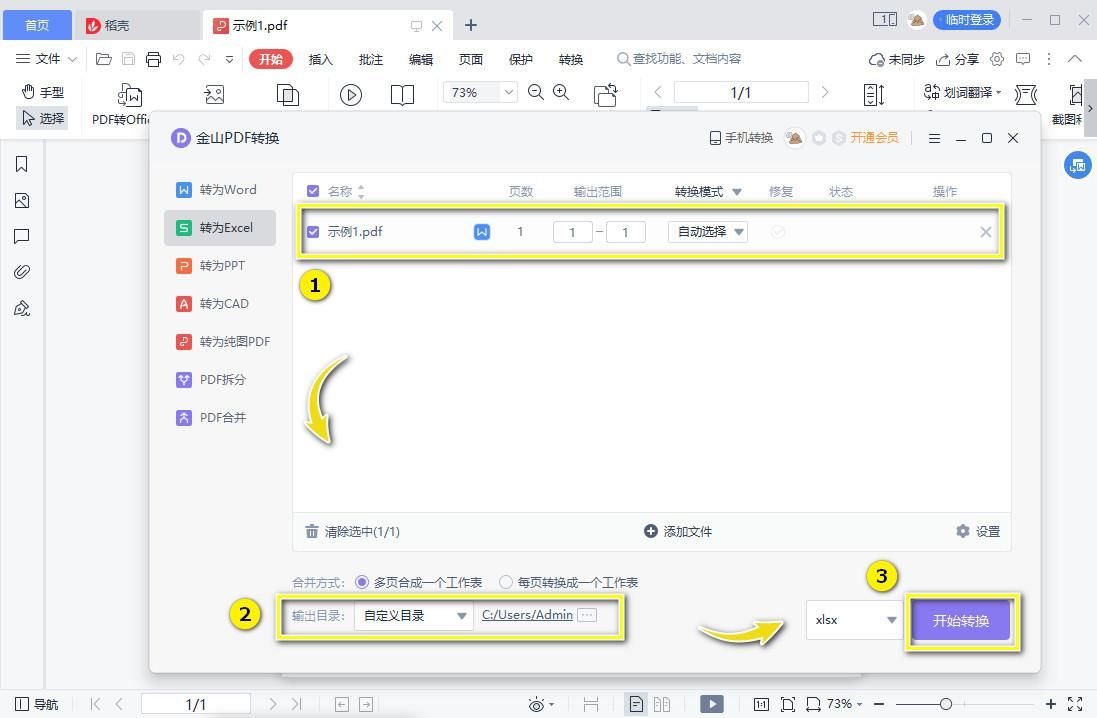Open the 转换模式 header dropdown arrow
This screenshot has width=1097, height=718.
(x=737, y=192)
